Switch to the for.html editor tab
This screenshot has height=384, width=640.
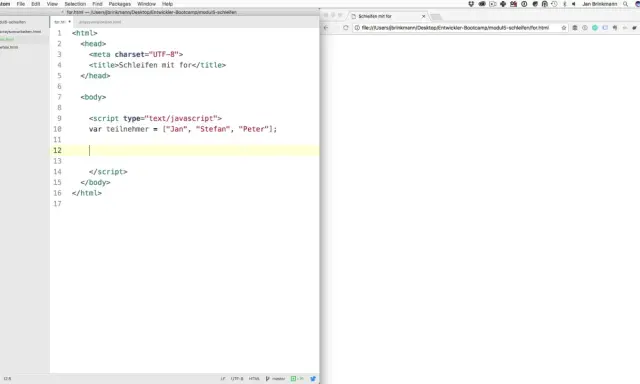[62, 22]
